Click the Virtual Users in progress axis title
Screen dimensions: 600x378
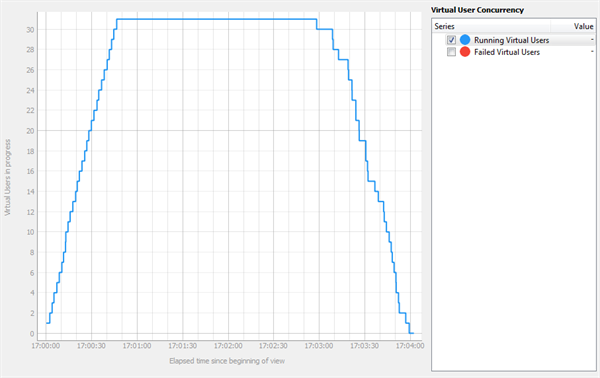[x=7, y=177]
